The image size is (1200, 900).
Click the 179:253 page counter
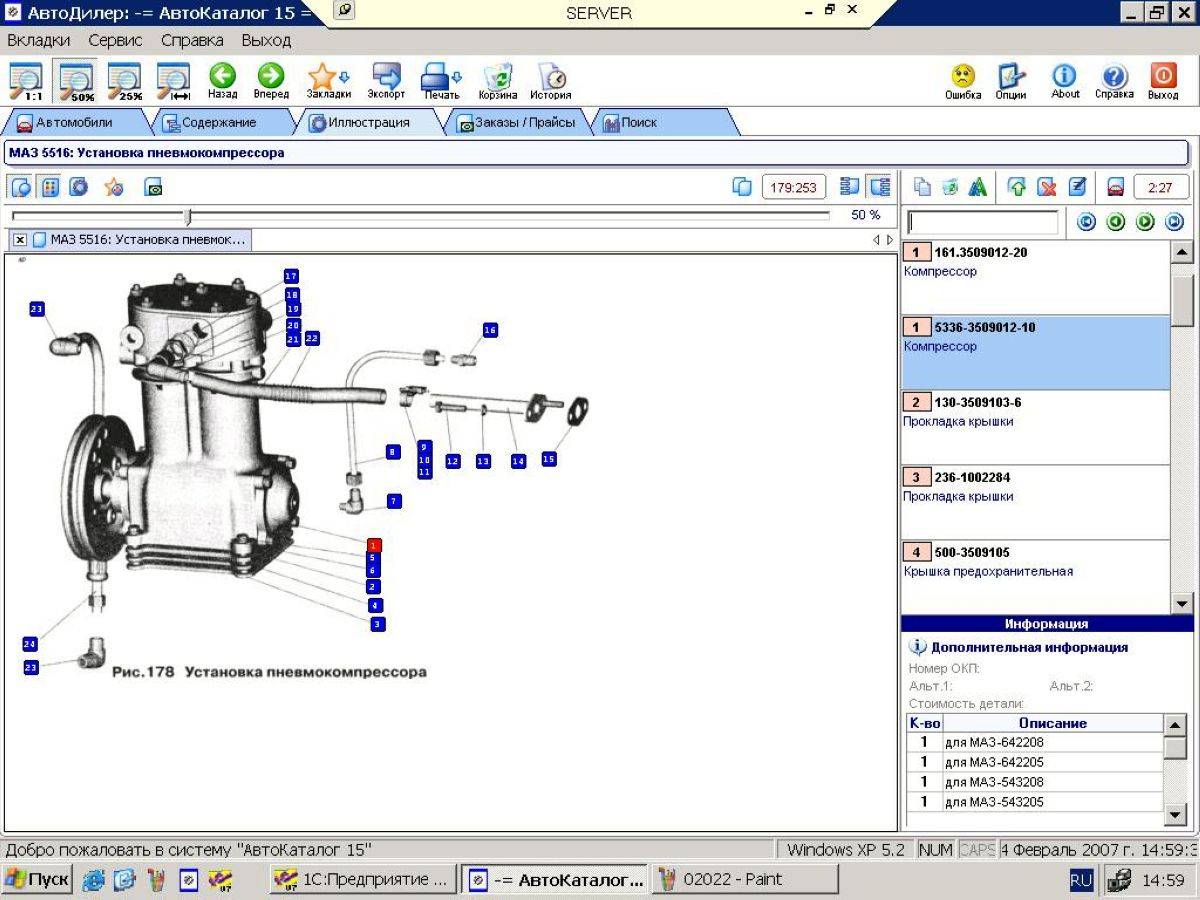(793, 186)
